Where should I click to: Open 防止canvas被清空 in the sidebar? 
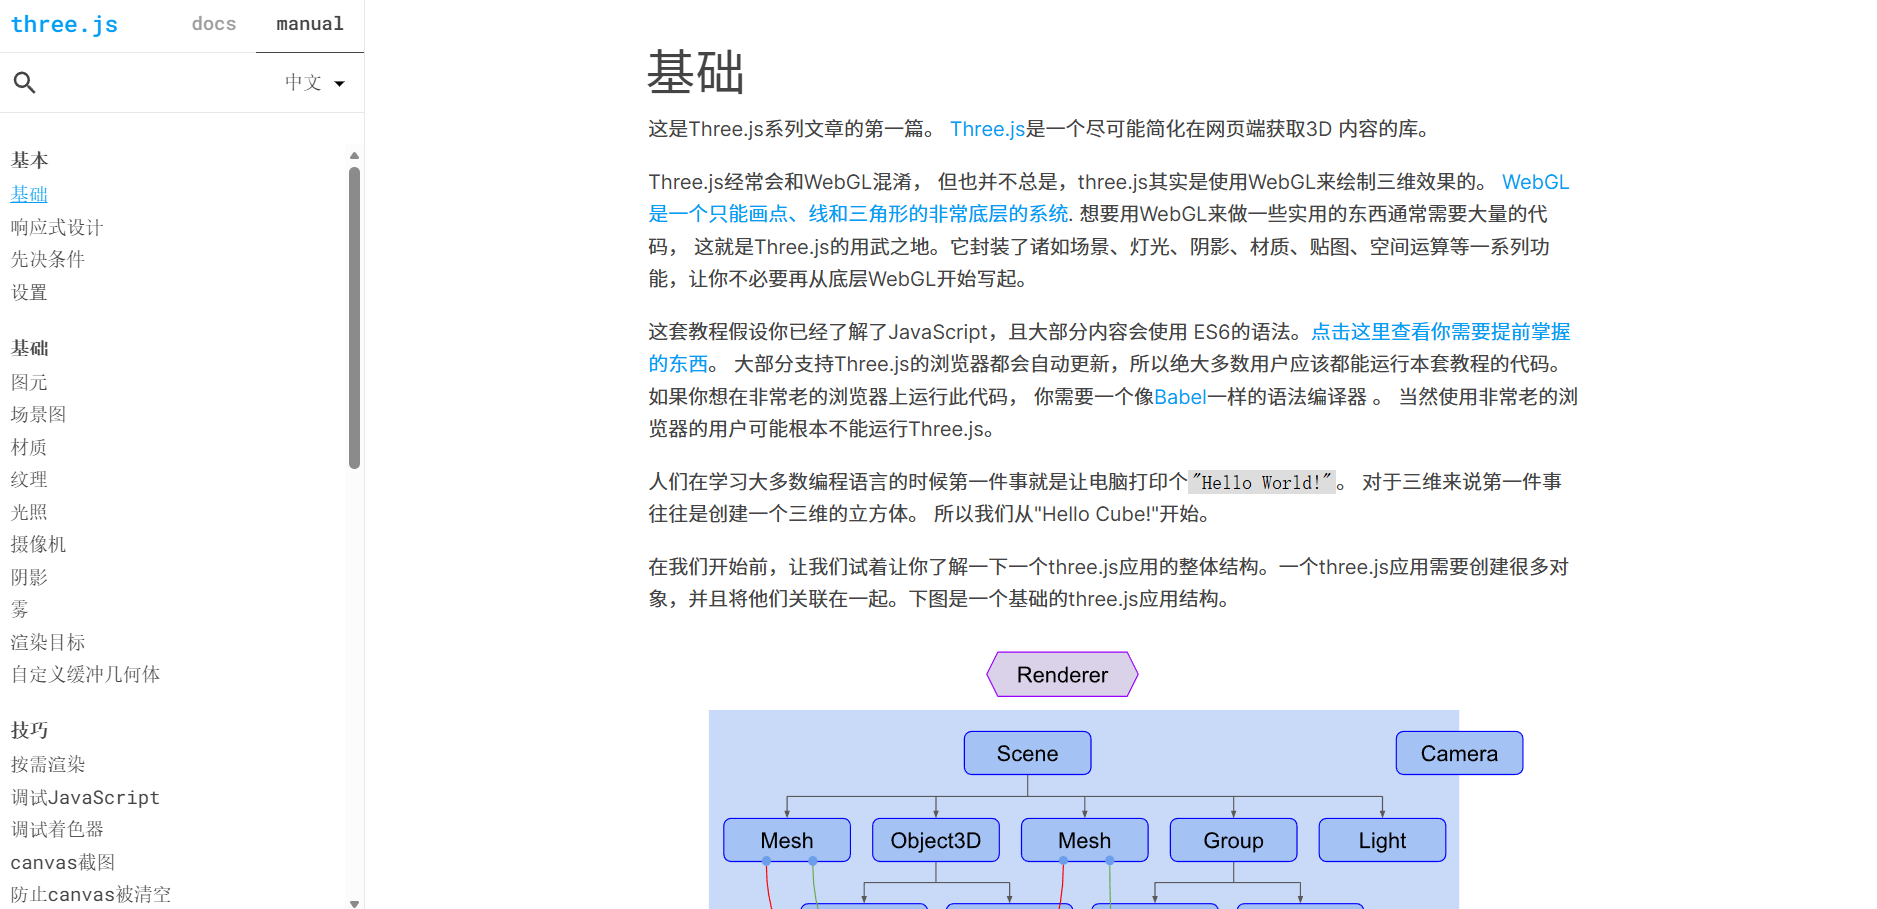click(x=91, y=894)
